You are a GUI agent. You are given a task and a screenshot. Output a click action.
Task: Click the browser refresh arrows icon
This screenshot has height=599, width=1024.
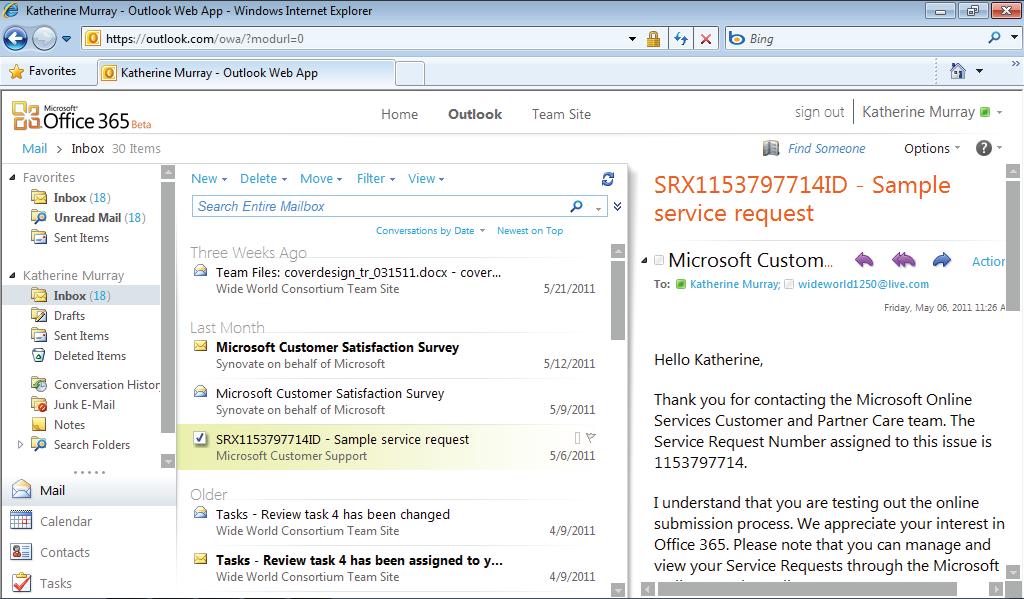coord(680,39)
